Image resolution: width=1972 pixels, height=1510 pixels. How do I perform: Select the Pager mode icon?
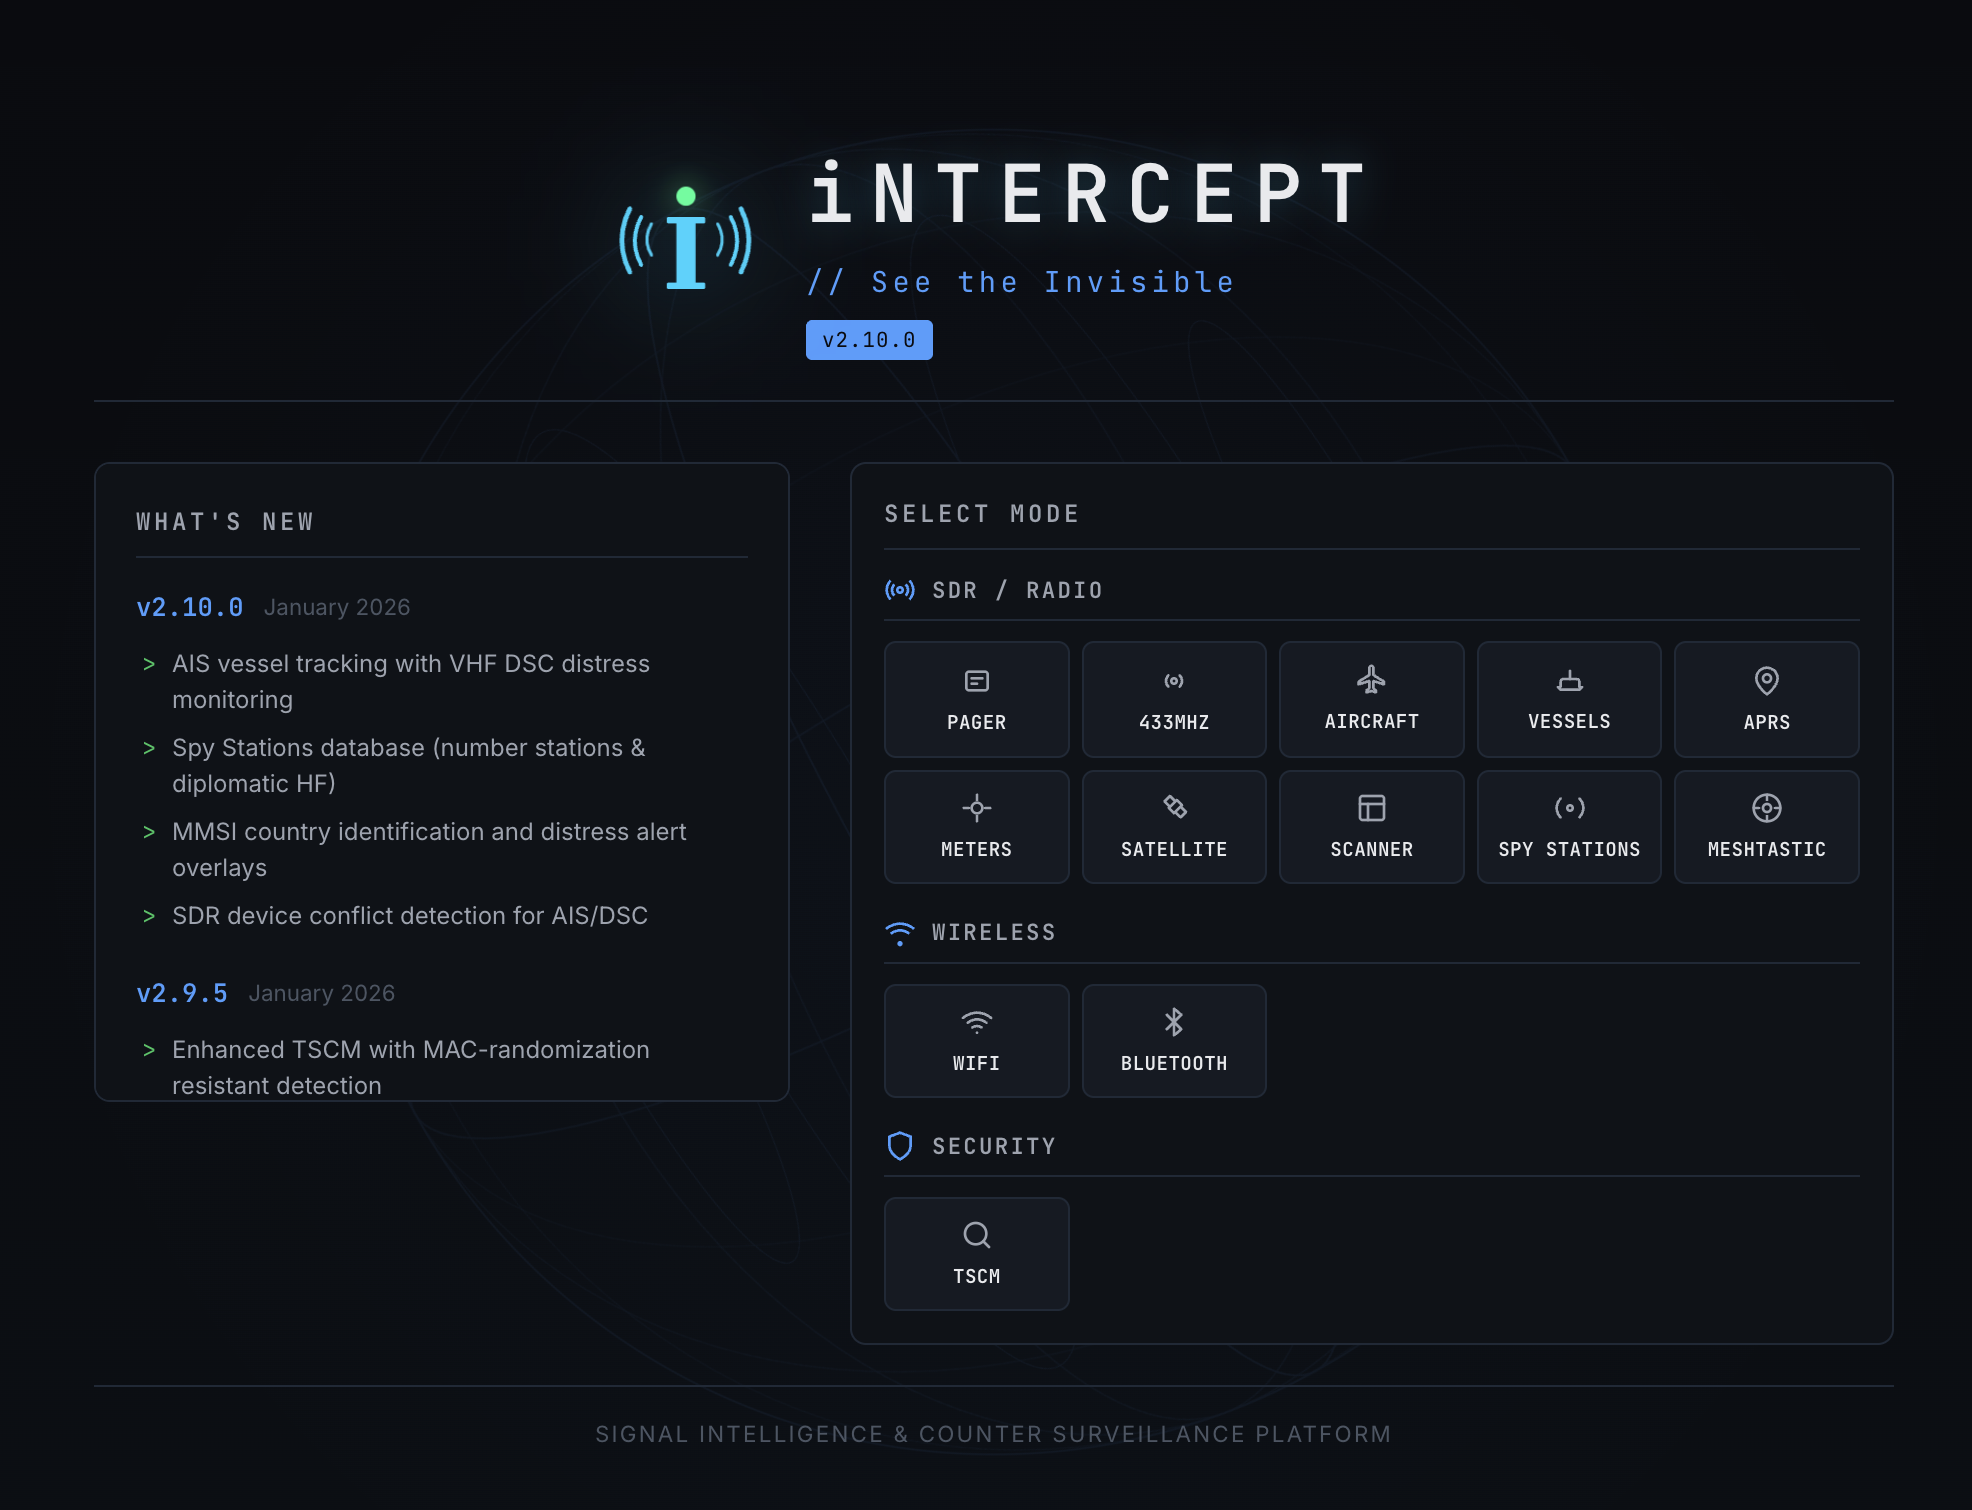coord(976,699)
